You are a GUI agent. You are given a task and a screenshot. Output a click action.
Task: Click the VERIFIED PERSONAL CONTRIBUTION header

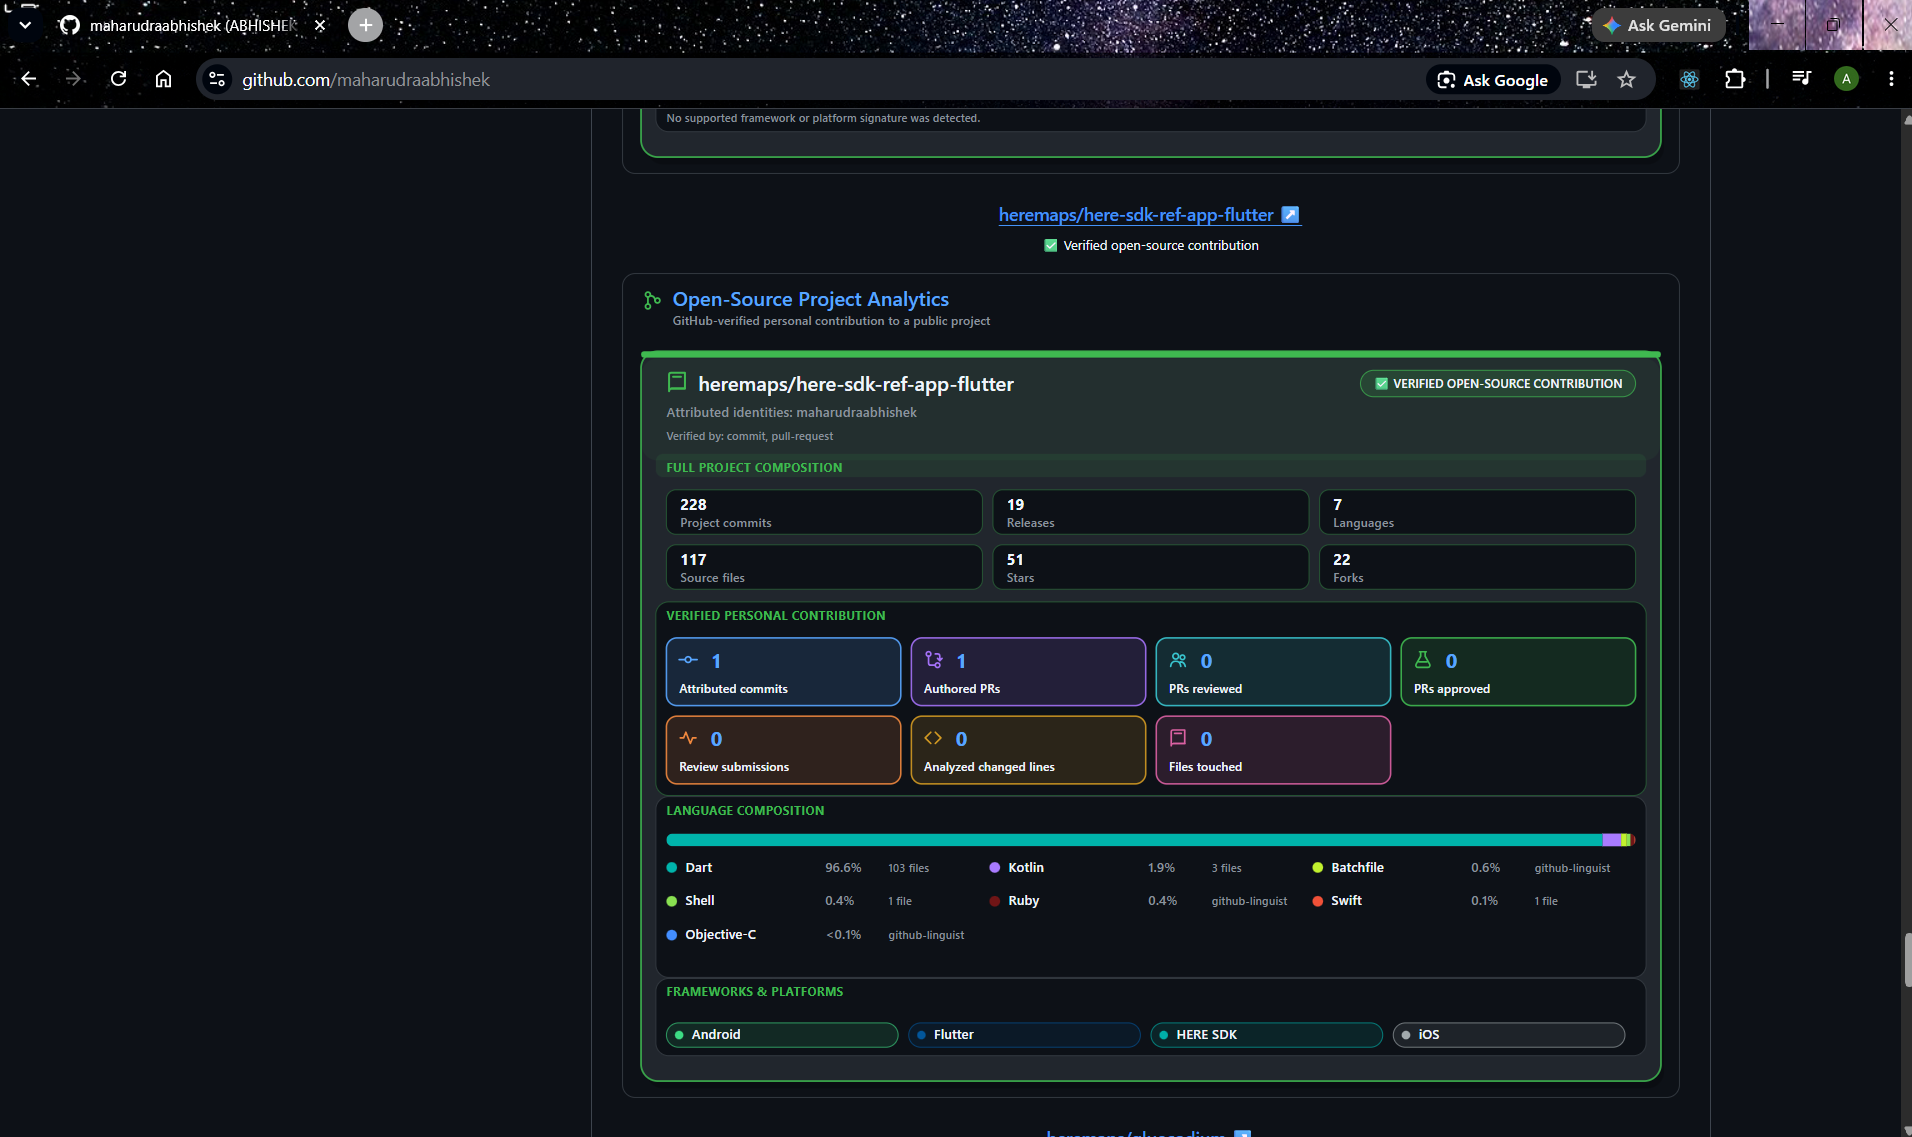(776, 616)
